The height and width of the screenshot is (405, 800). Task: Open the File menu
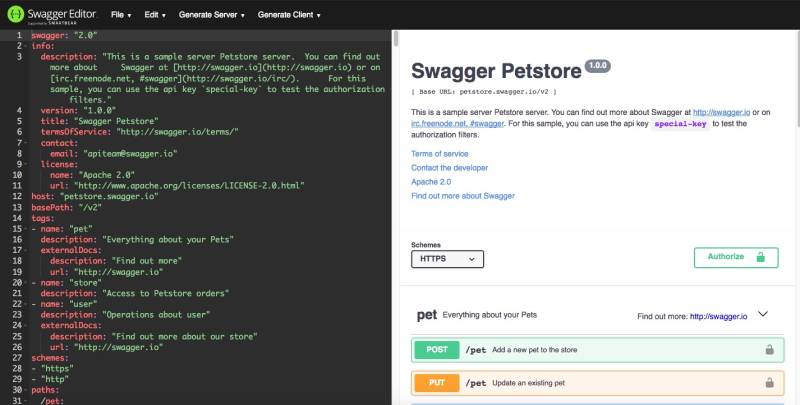(x=121, y=15)
